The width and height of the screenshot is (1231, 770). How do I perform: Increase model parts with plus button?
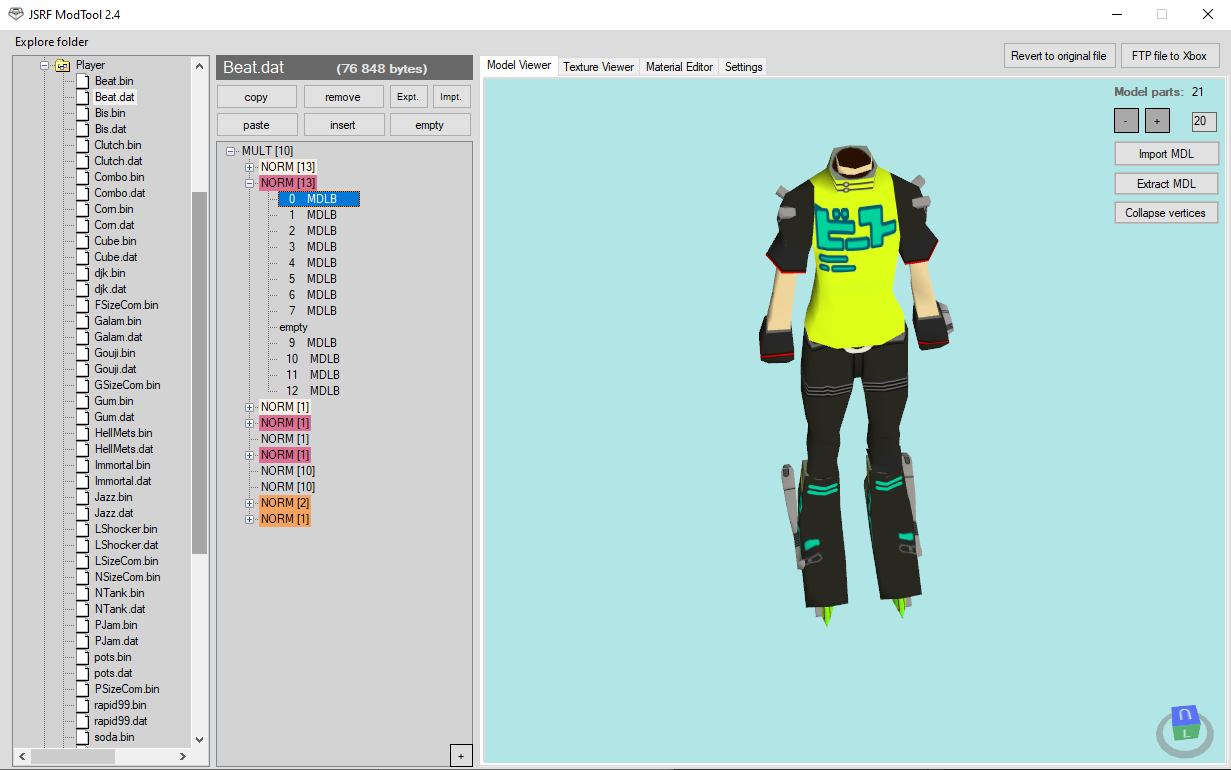pos(1157,121)
